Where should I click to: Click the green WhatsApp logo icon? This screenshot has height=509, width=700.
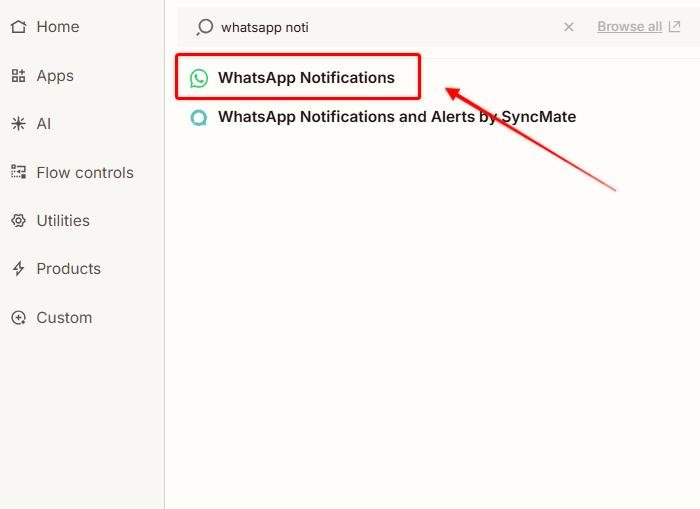coord(199,78)
